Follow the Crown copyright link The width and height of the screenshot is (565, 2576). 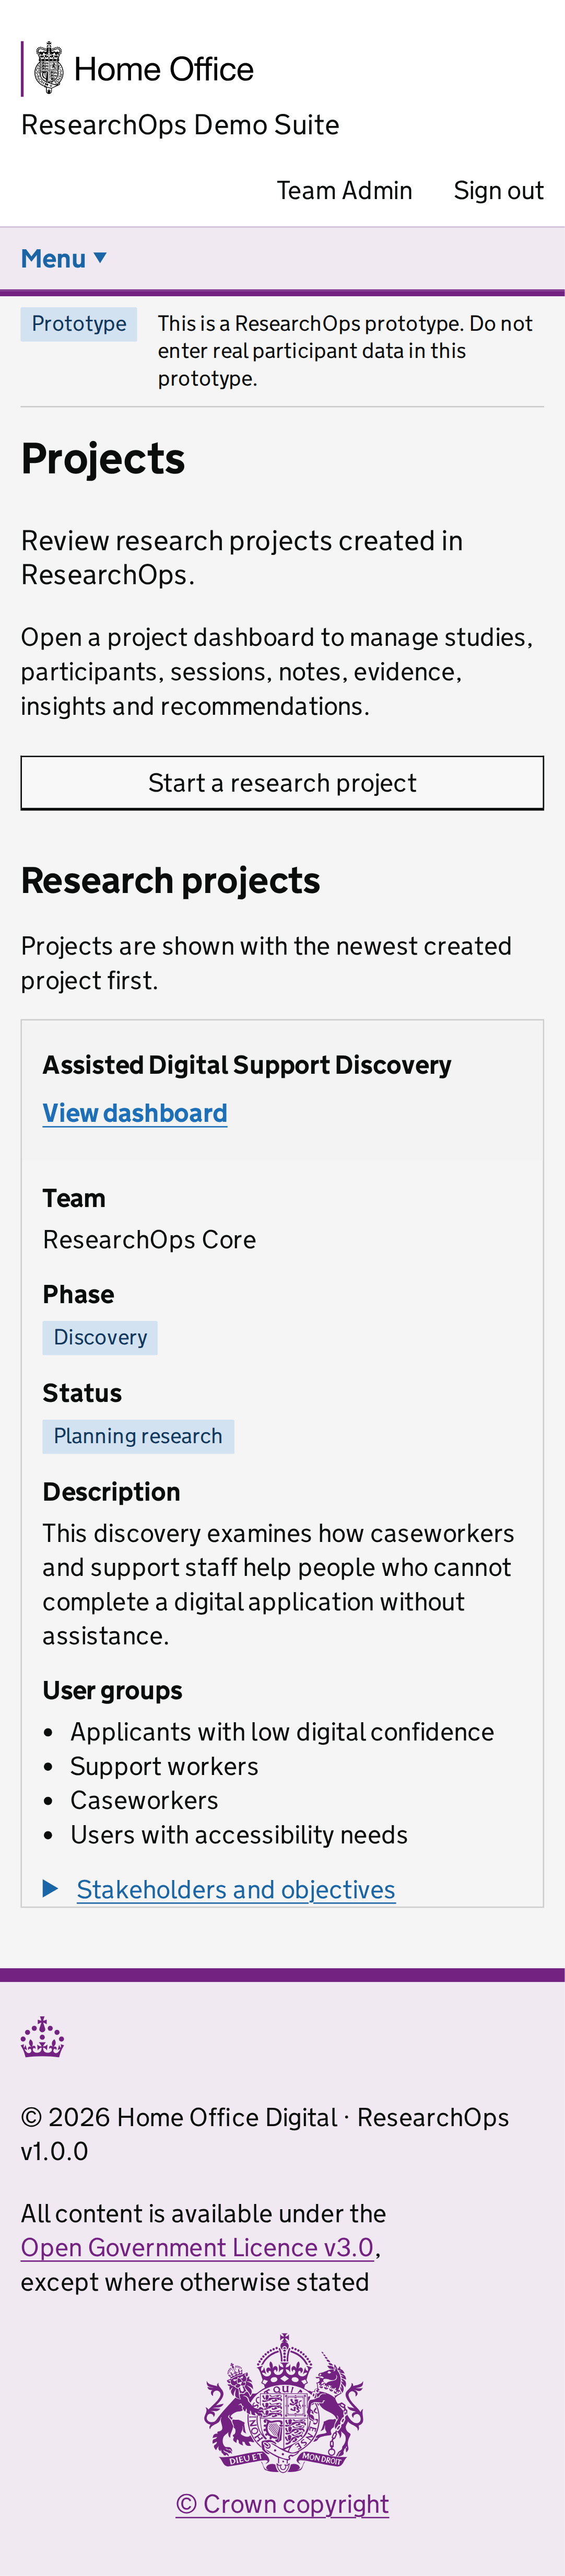[282, 2503]
